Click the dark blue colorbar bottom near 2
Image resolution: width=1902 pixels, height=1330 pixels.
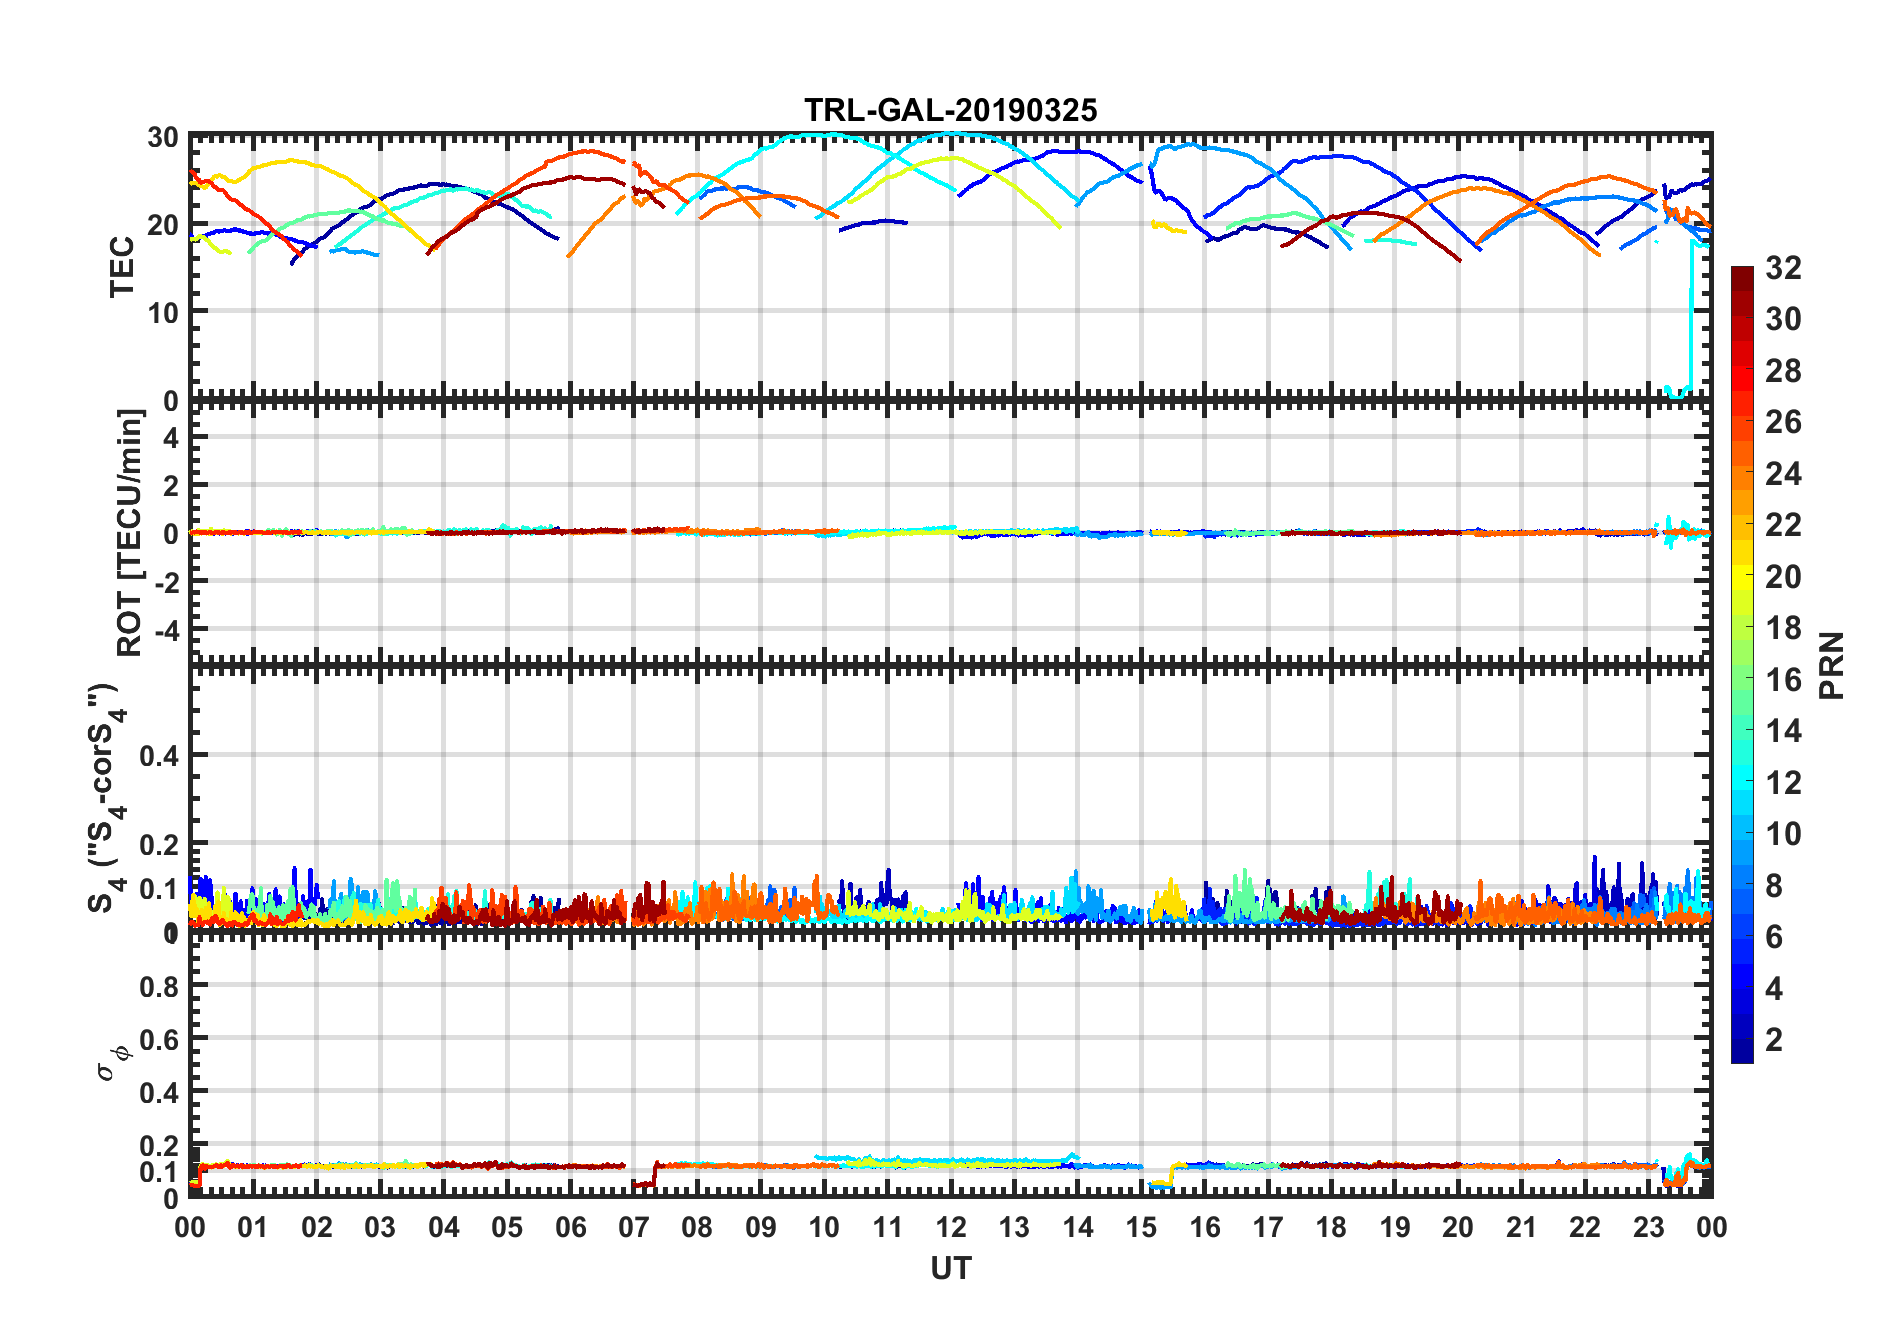(1741, 1052)
